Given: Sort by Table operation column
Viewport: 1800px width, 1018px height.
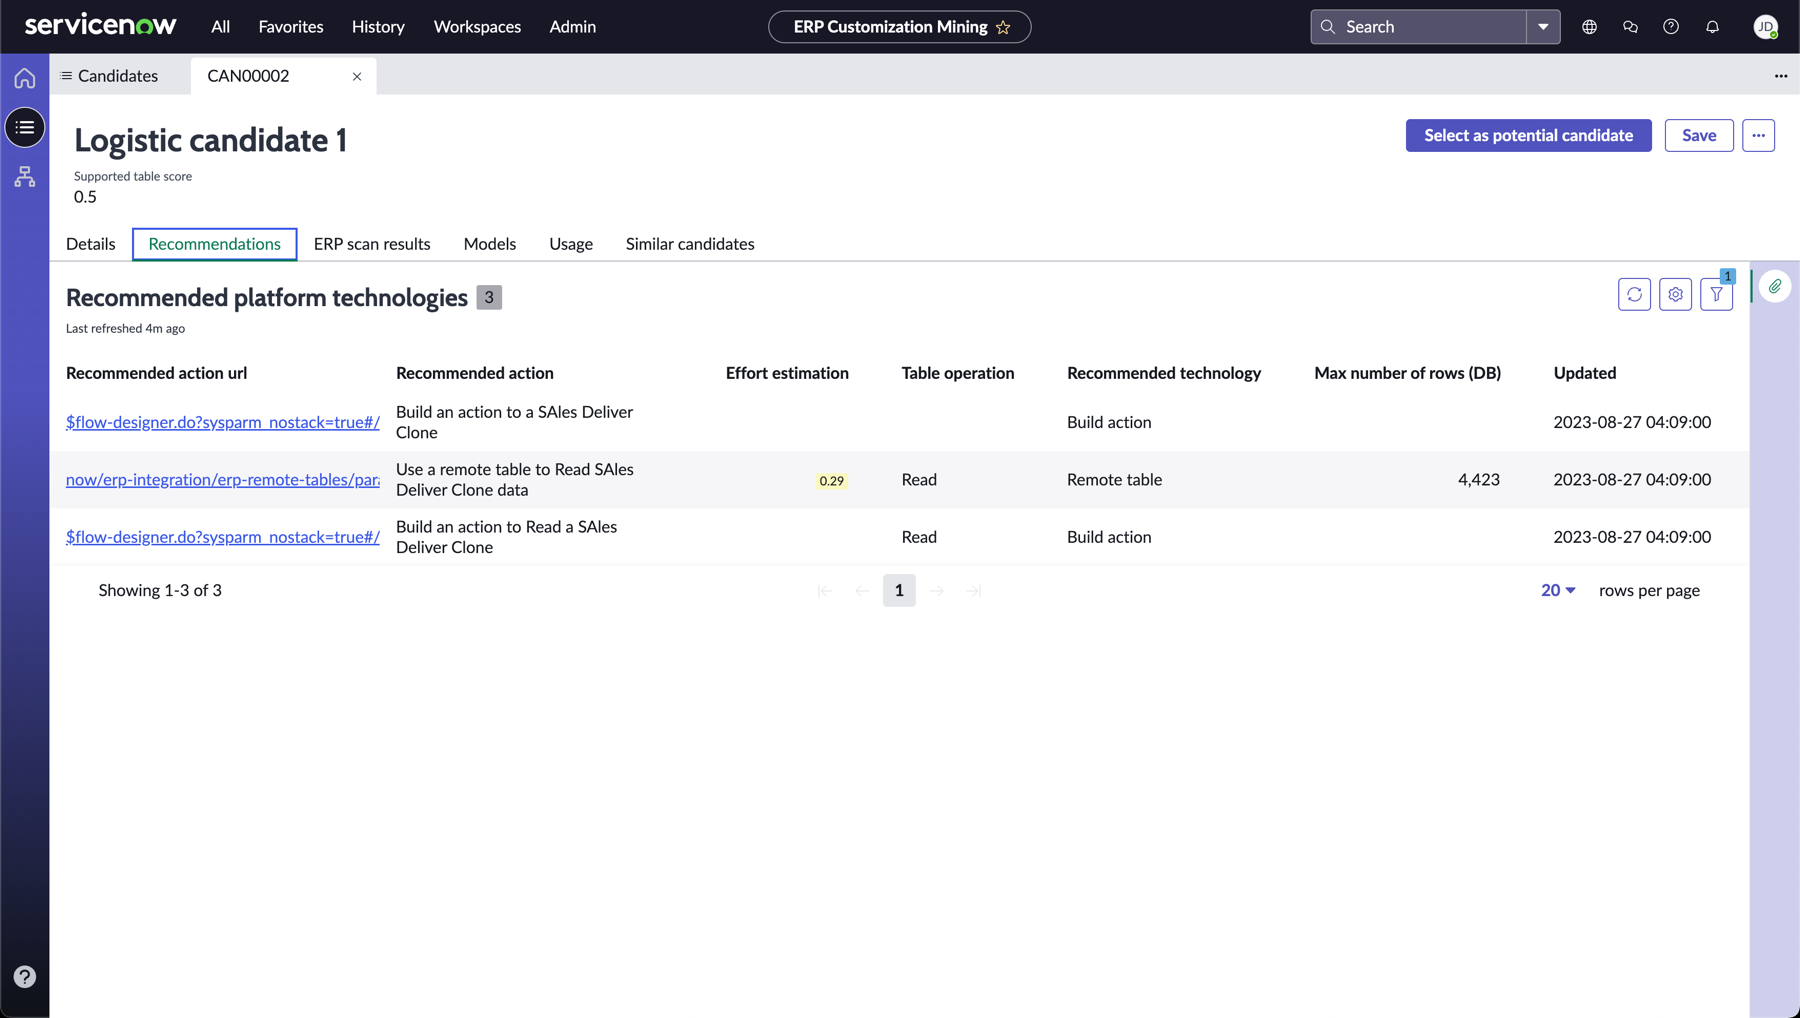Looking at the screenshot, I should (958, 373).
